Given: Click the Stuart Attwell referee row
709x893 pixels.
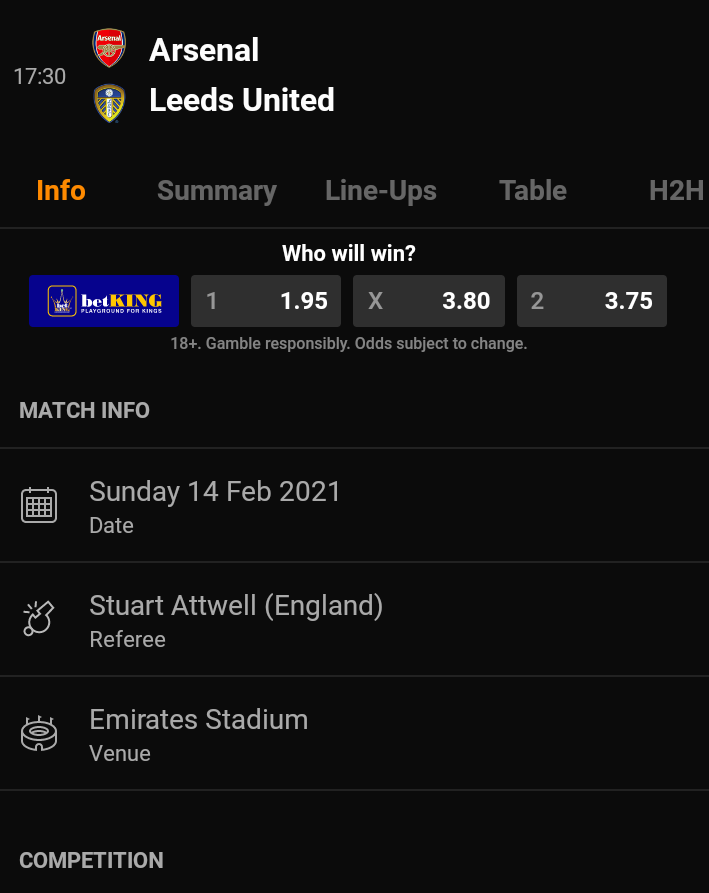Looking at the screenshot, I should [x=354, y=620].
